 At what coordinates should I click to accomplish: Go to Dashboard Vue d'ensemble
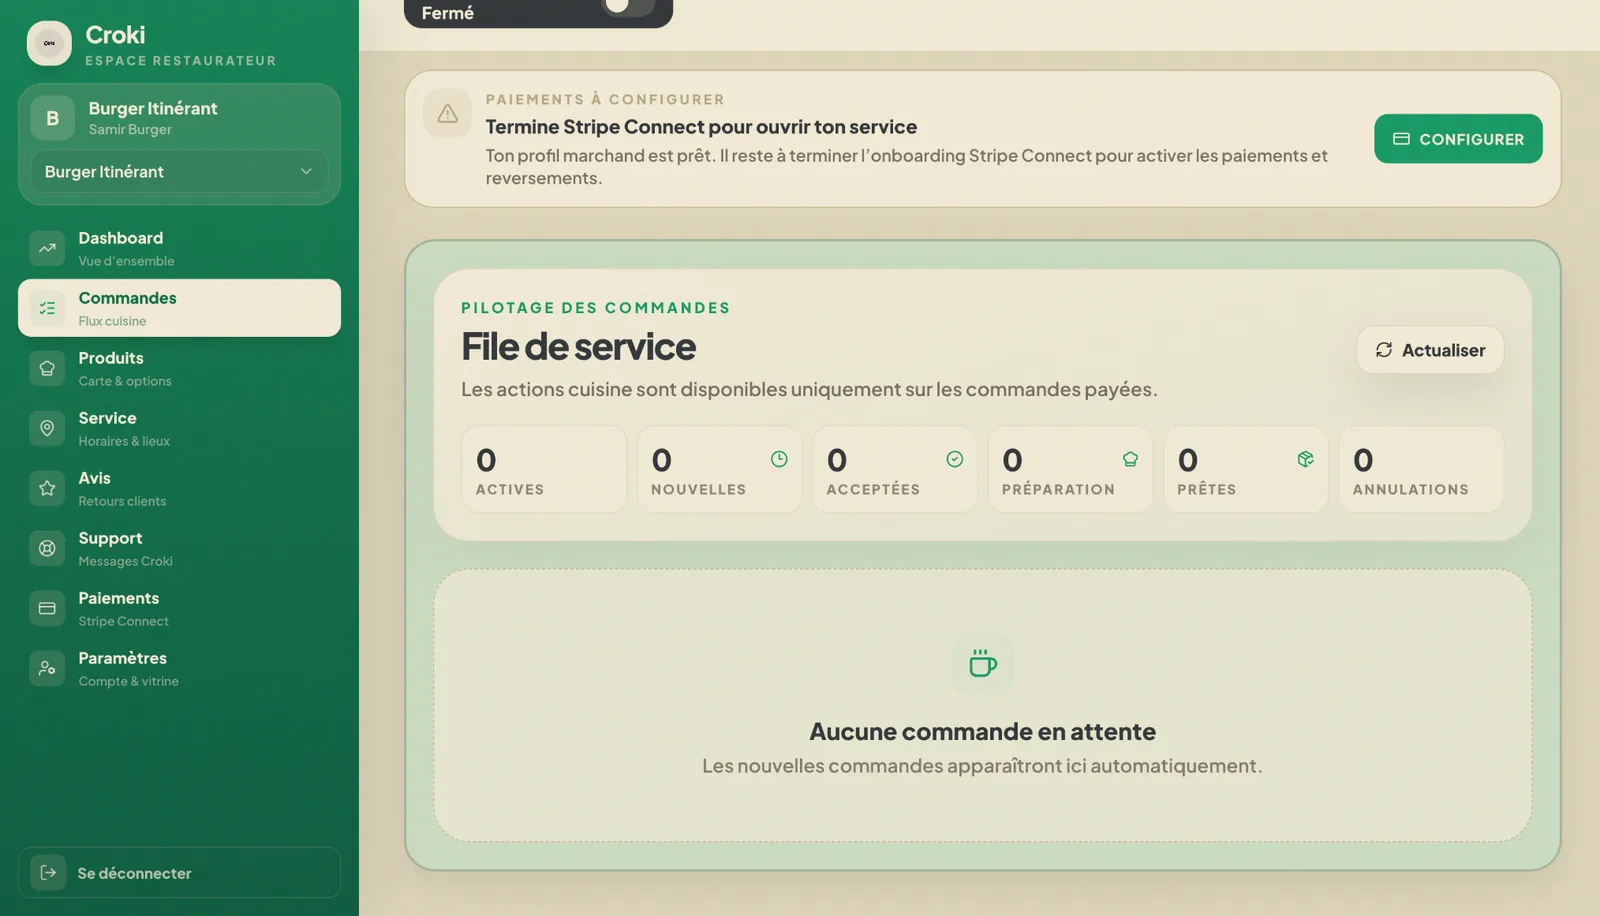[179, 248]
